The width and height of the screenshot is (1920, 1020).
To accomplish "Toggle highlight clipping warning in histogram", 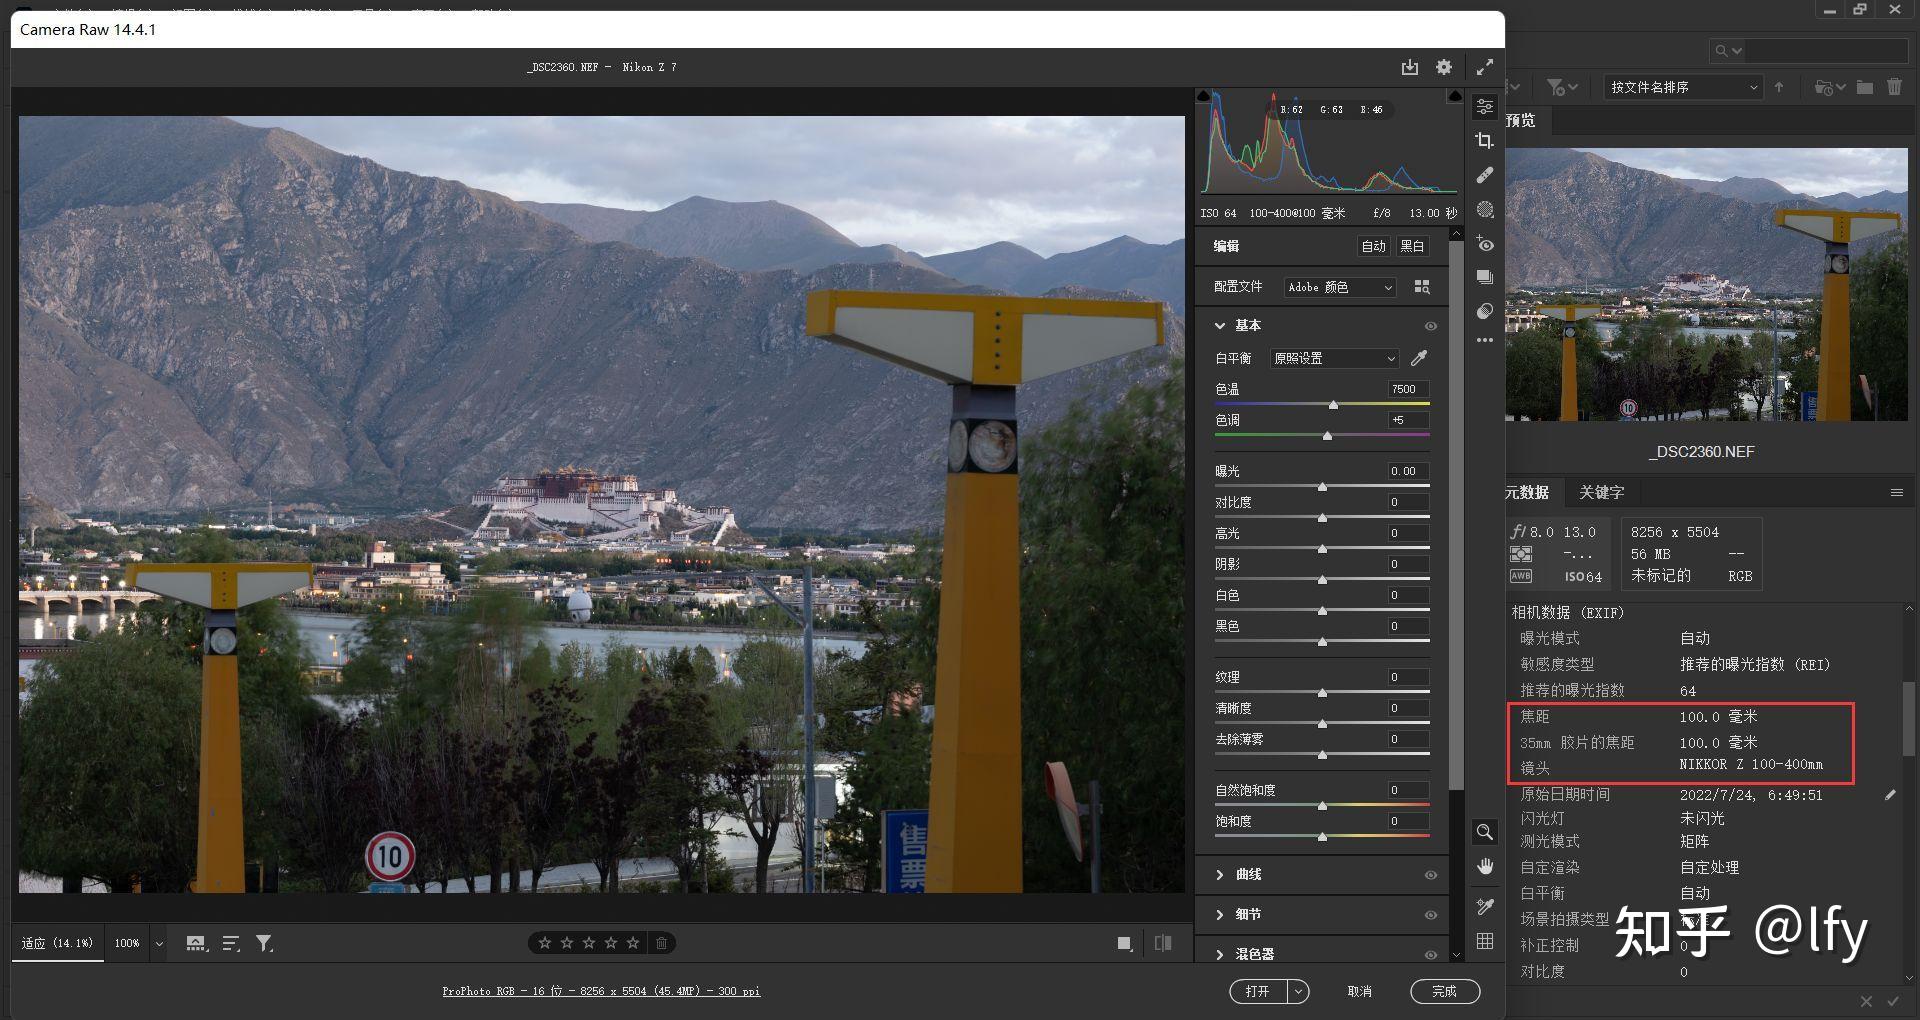I will (x=1455, y=96).
